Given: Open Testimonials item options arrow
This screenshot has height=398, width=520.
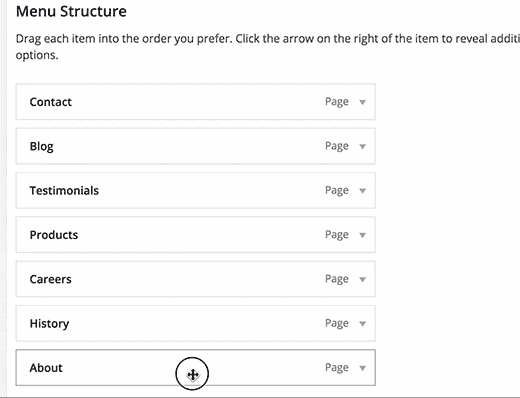Looking at the screenshot, I should (x=362, y=191).
